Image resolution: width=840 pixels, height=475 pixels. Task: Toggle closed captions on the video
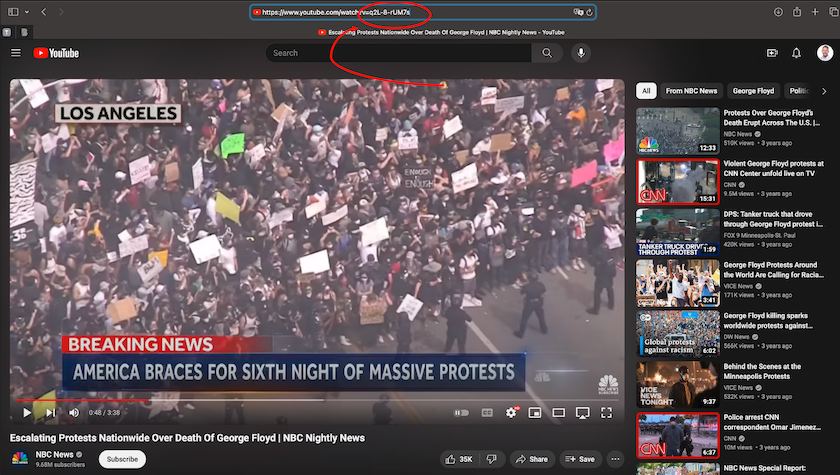(487, 412)
